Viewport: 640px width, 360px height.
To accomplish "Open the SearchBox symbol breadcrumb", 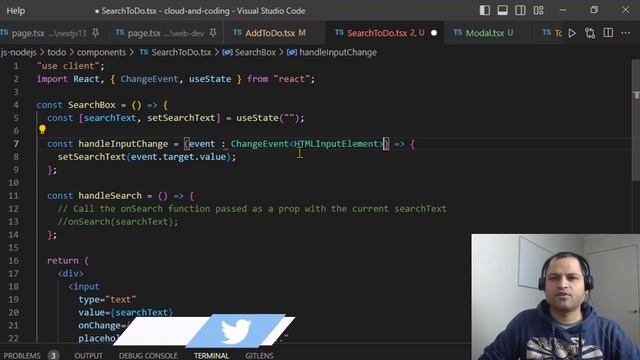I will pos(249,52).
